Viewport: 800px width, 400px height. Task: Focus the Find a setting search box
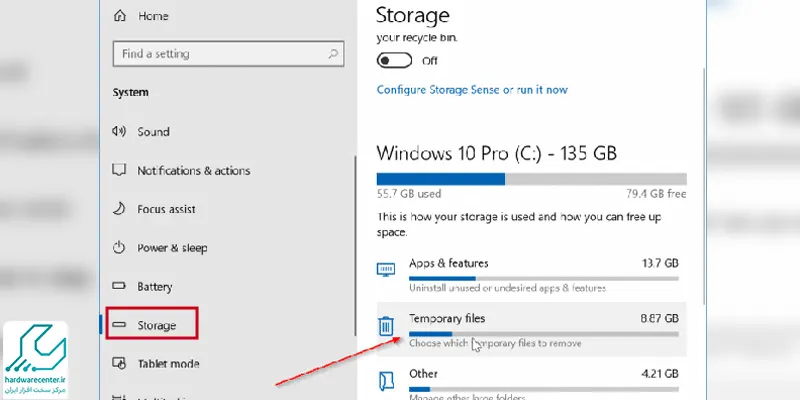(x=228, y=54)
